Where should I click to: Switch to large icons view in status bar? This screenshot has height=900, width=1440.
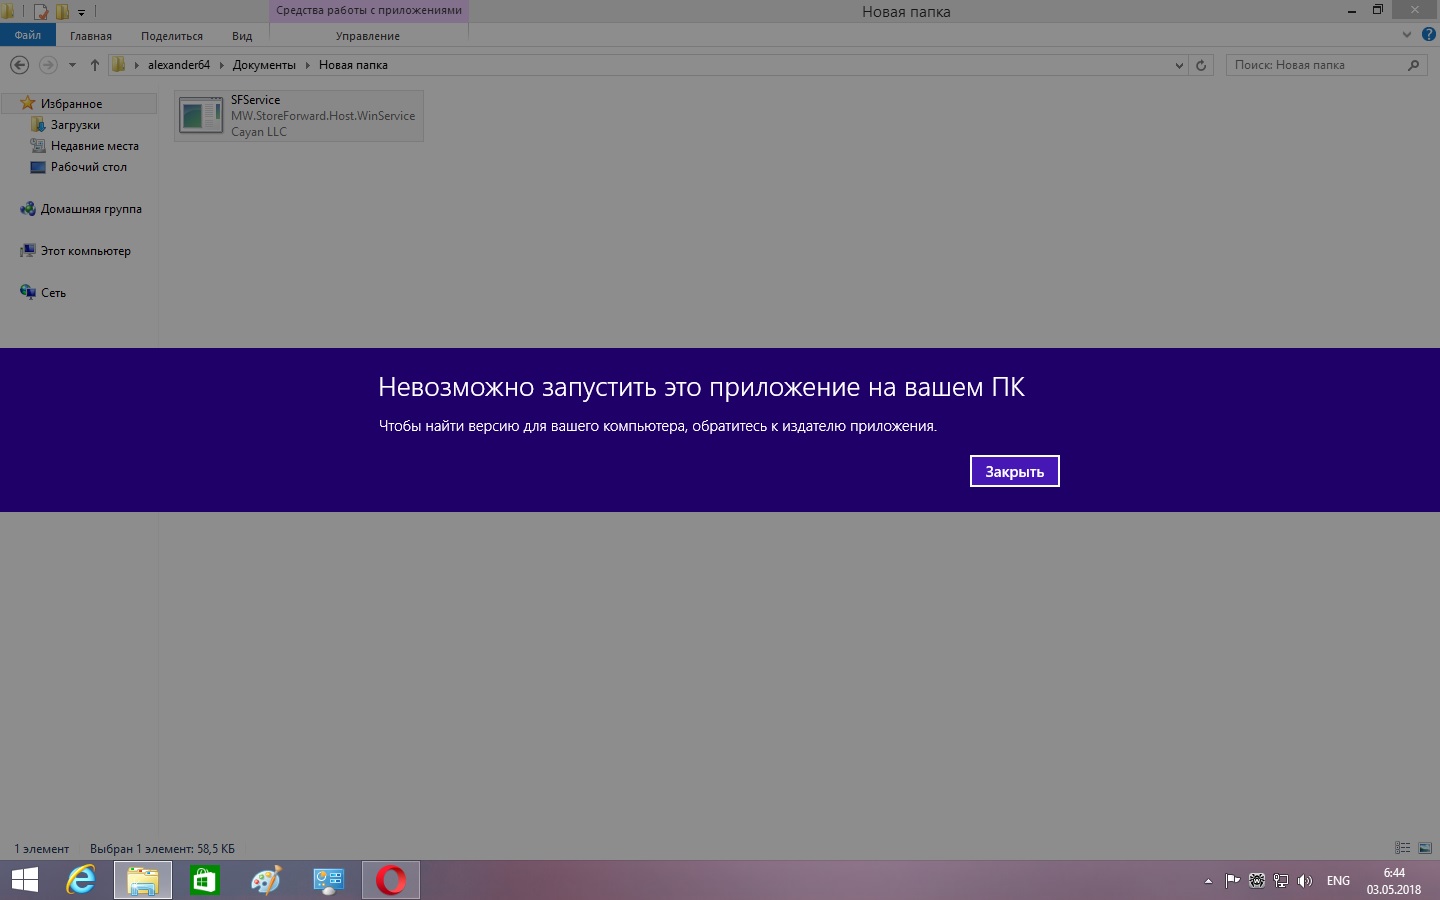[x=1425, y=848]
